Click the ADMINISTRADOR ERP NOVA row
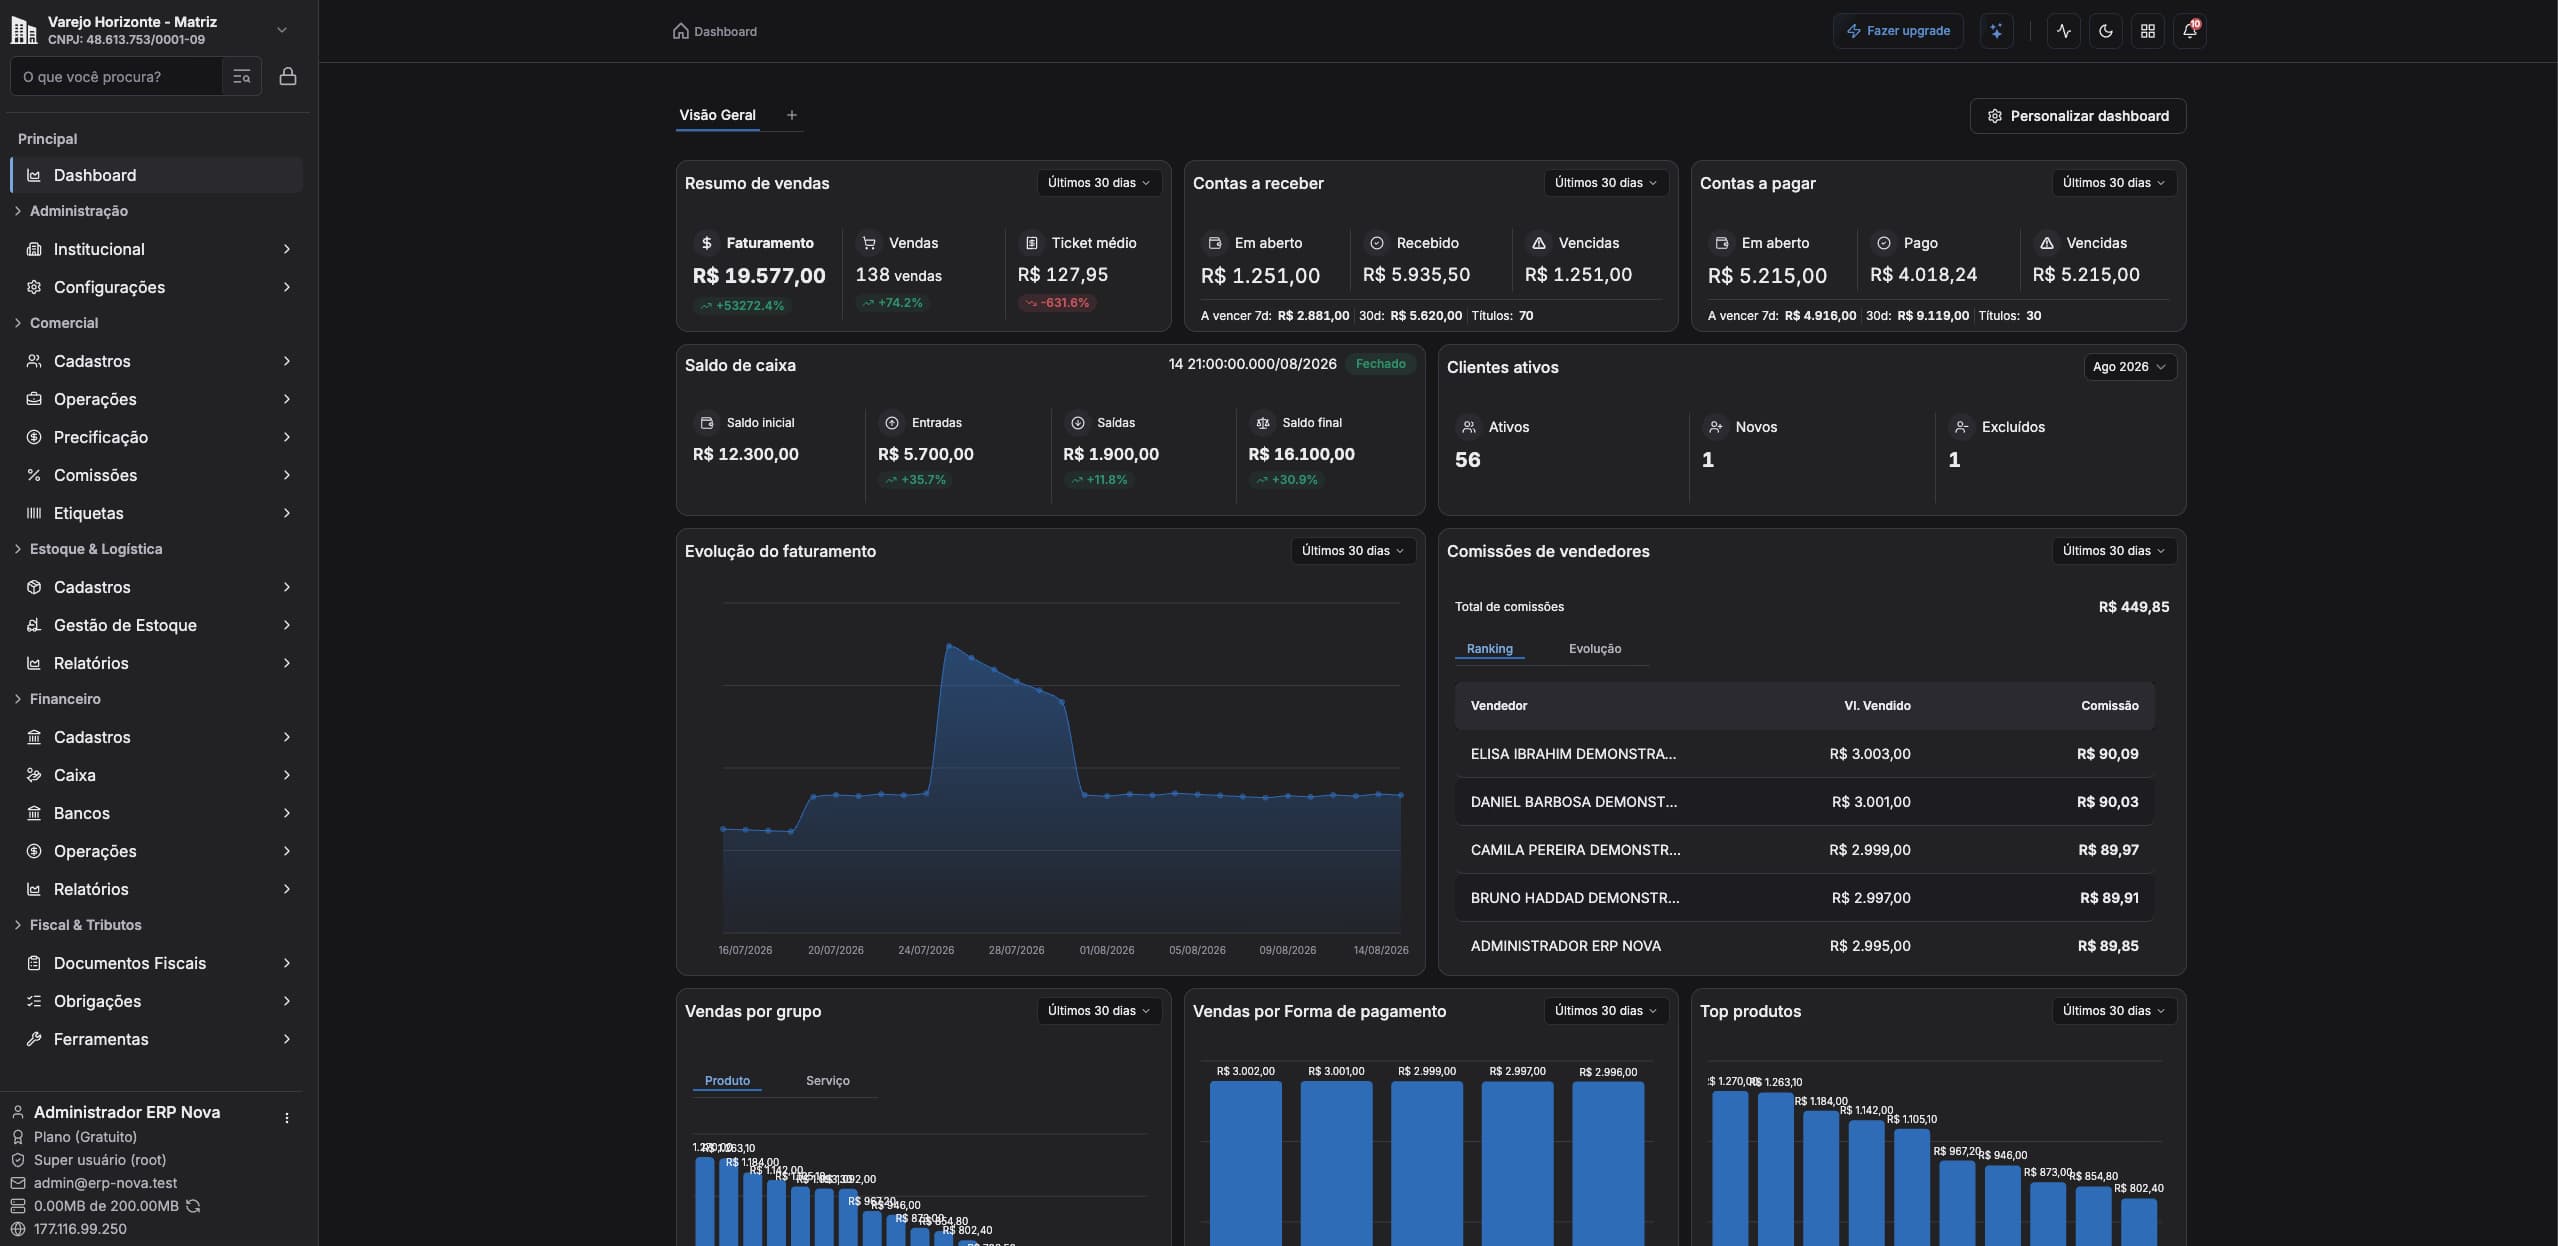This screenshot has width=2558, height=1246. coord(1804,946)
